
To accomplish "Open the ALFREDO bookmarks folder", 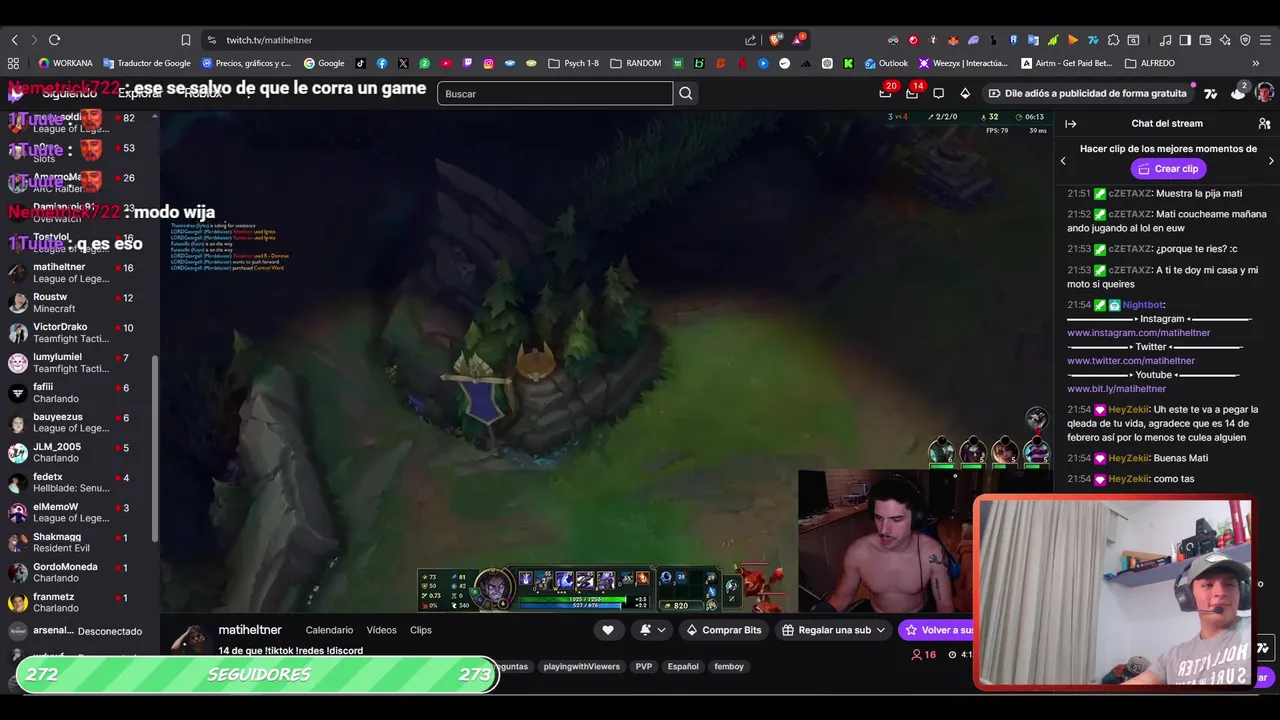I will pos(1150,63).
